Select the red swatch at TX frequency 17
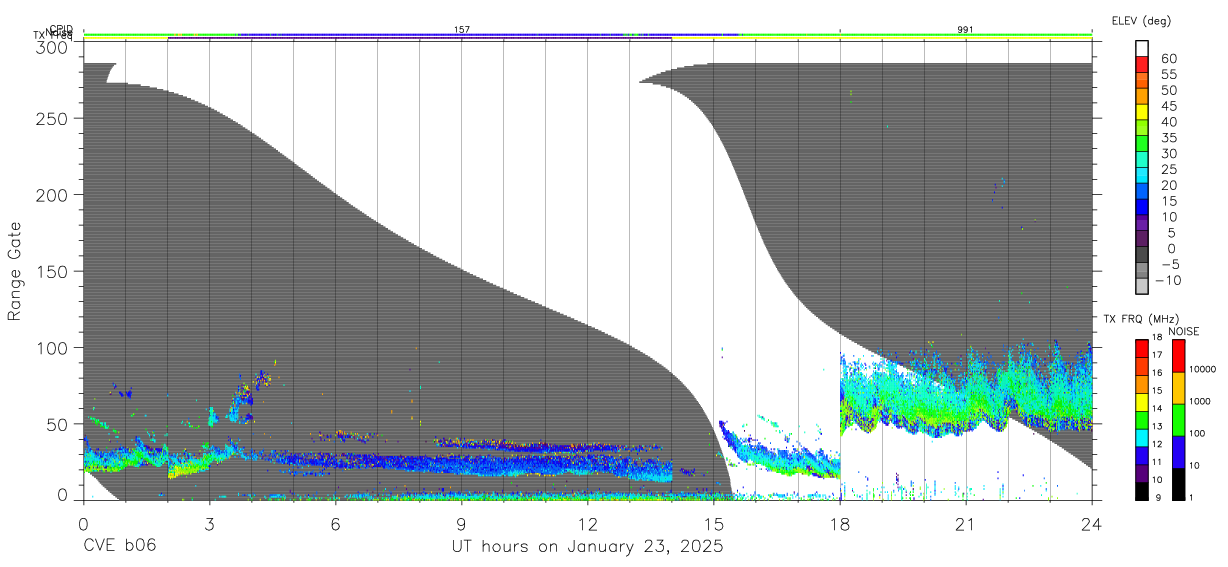 pos(1141,349)
